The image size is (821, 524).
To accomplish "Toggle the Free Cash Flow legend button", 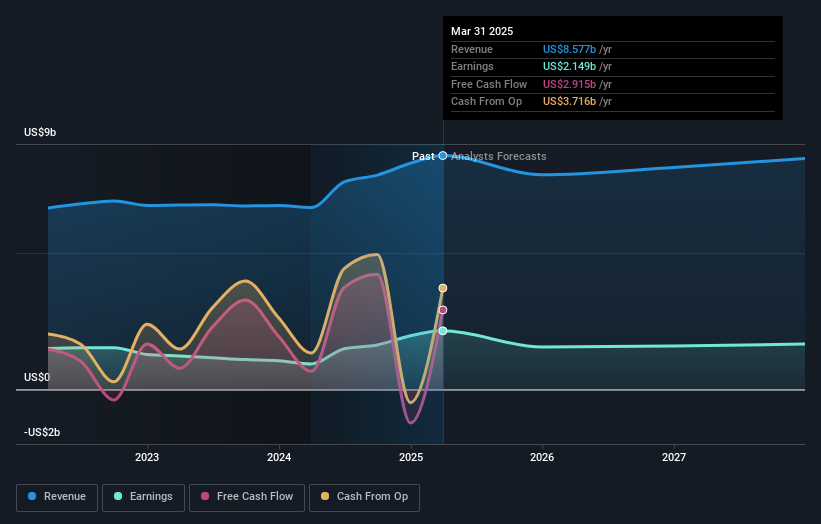I will 247,497.
